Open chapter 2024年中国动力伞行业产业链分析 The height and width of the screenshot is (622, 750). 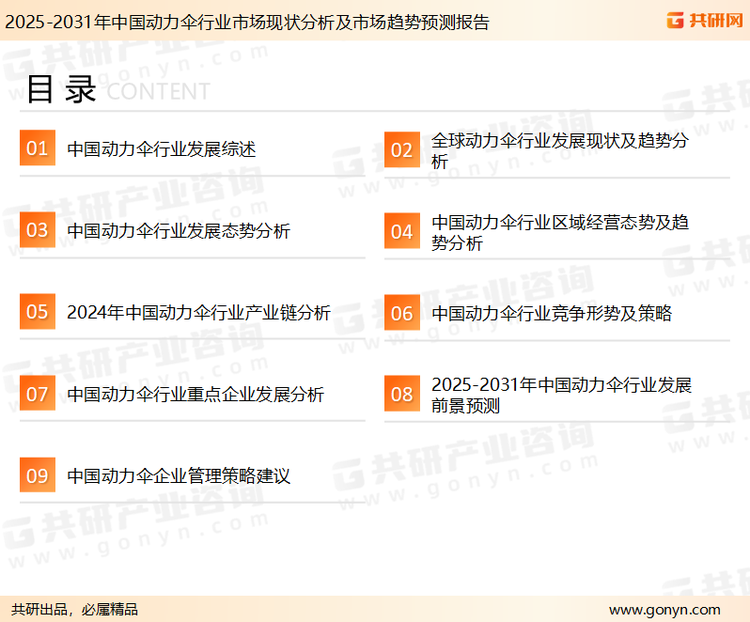[x=199, y=312]
